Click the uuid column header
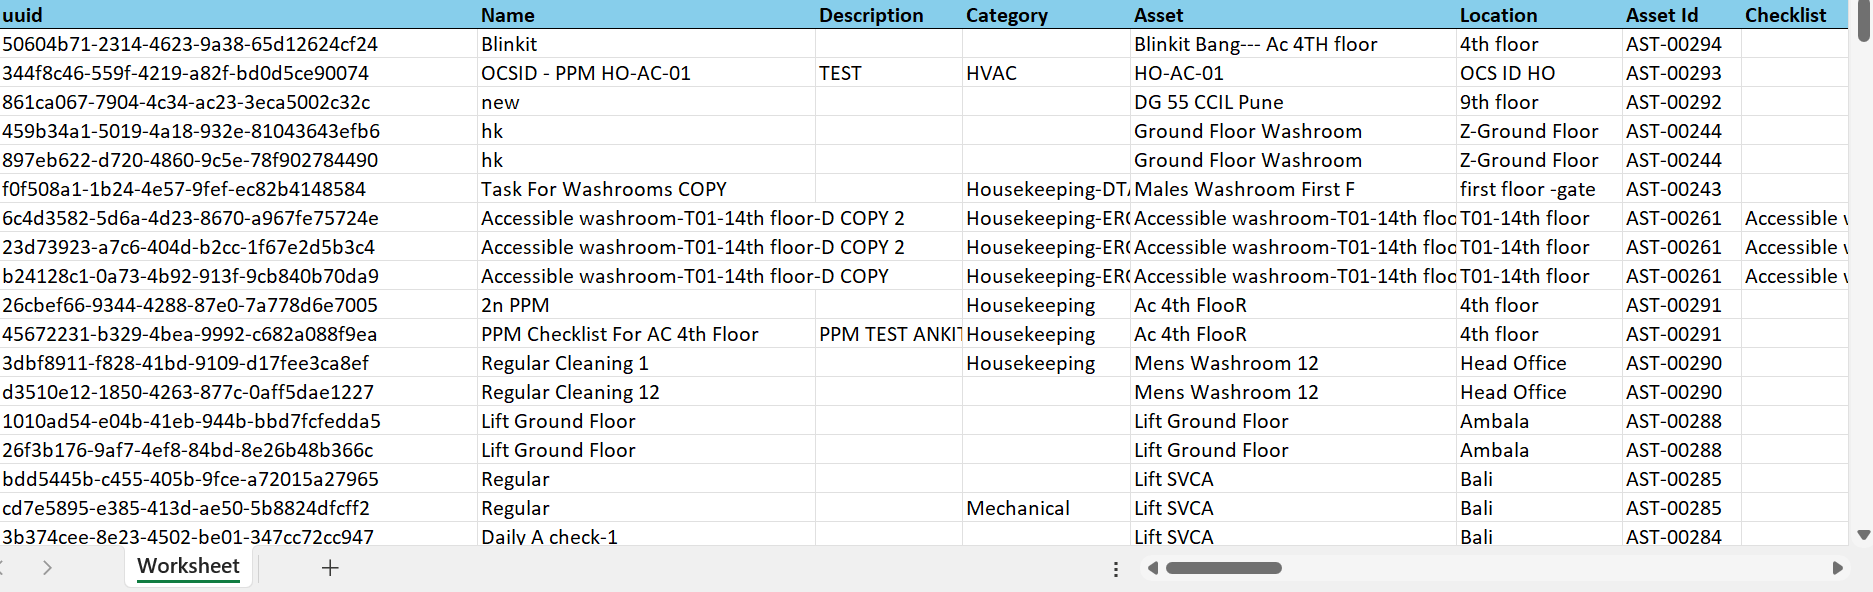 (x=23, y=15)
